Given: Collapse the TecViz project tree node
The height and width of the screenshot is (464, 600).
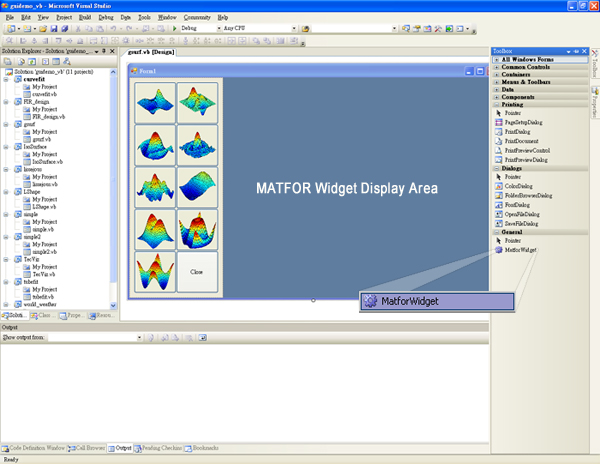Looking at the screenshot, I should (6, 260).
